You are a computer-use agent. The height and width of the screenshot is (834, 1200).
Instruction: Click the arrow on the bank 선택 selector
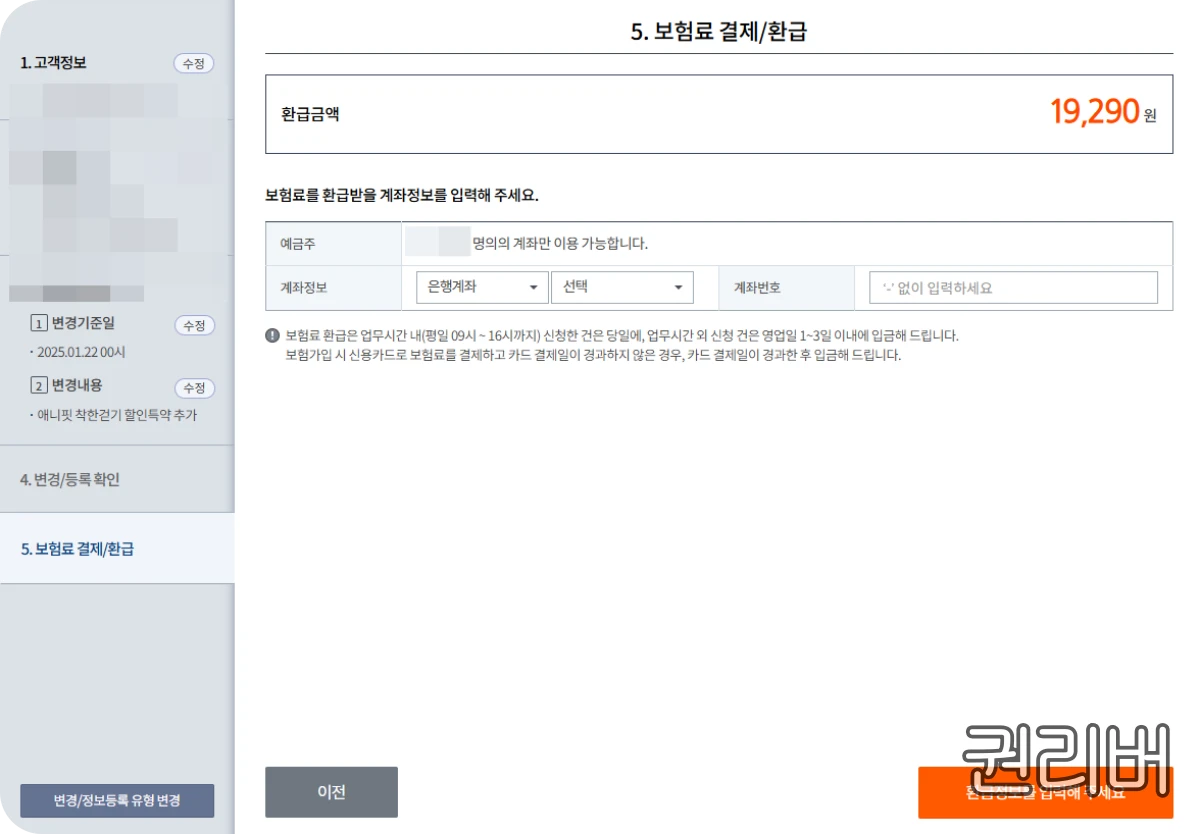(679, 287)
